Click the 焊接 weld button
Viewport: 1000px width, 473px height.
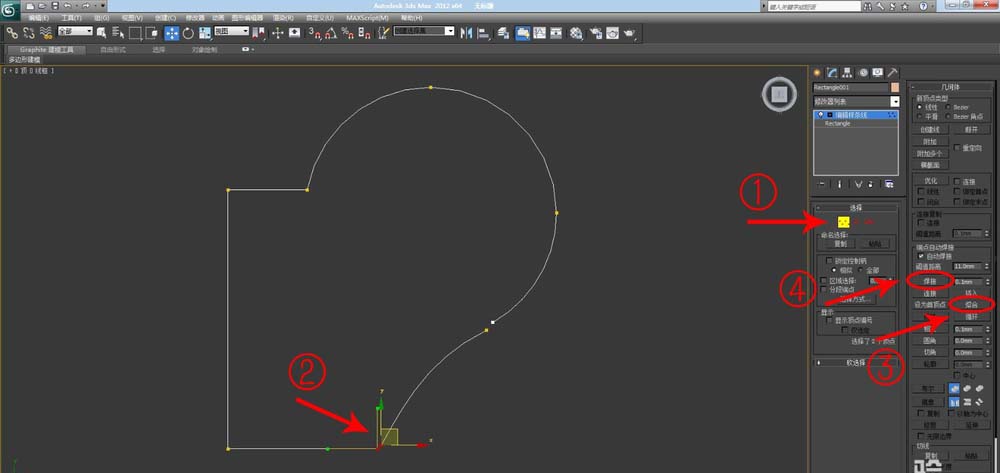(x=929, y=282)
